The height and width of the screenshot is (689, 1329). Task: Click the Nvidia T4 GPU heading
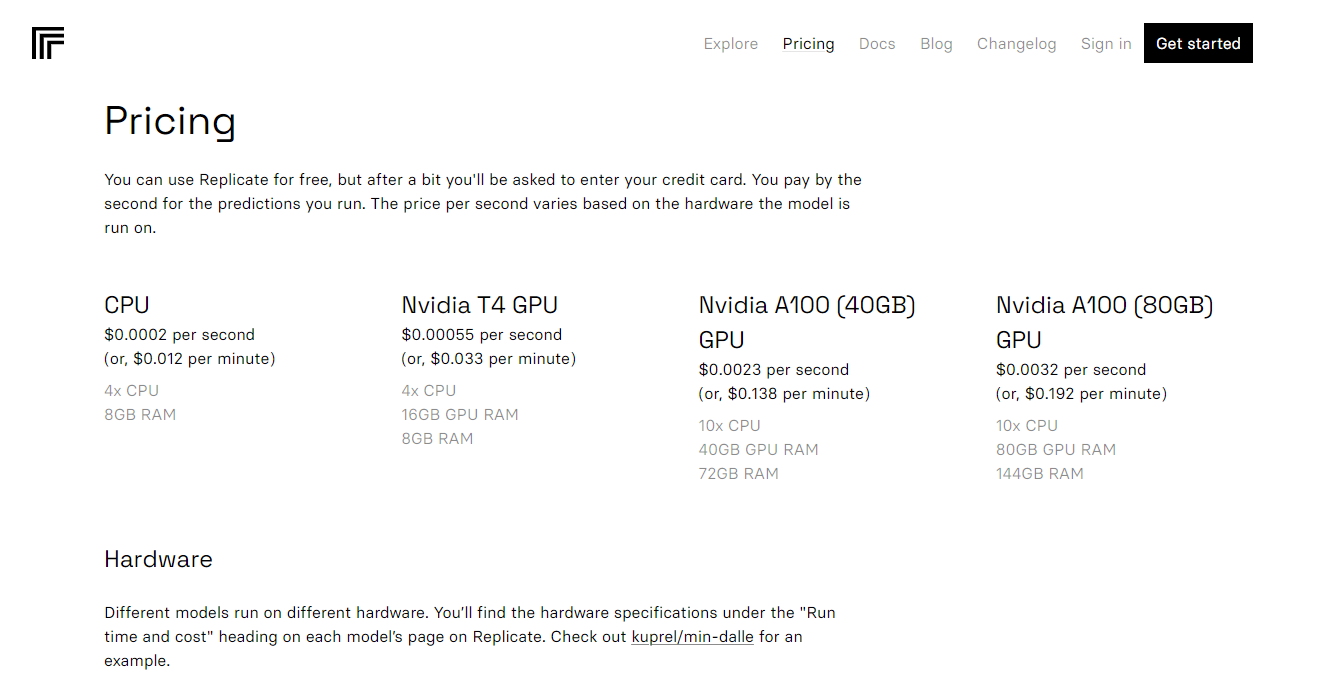(x=480, y=305)
